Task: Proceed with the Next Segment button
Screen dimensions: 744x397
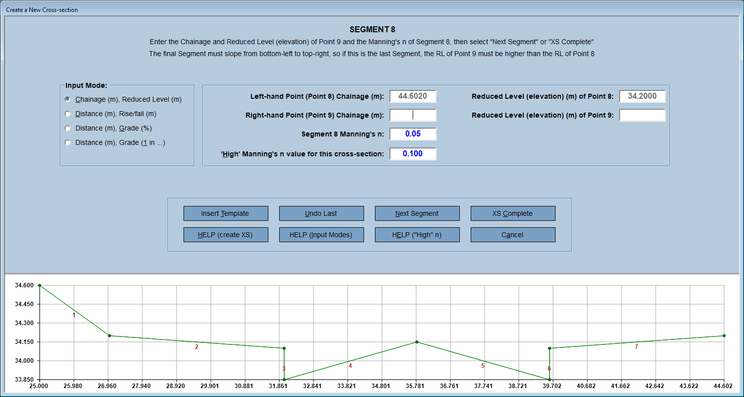Action: [417, 213]
